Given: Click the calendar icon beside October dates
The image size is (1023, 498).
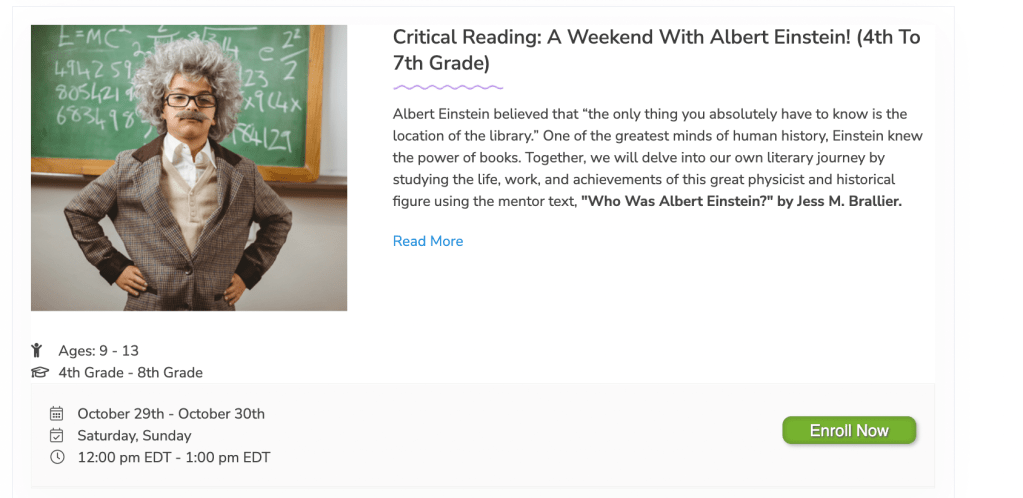Looking at the screenshot, I should click(x=57, y=414).
